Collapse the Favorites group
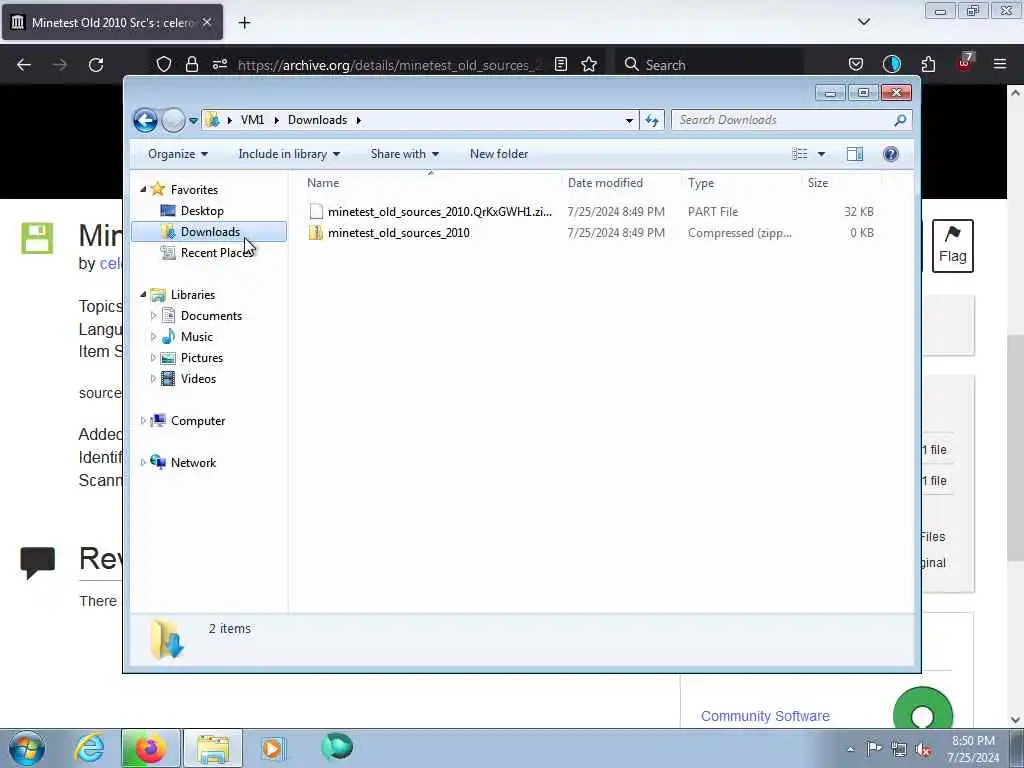The height and width of the screenshot is (768, 1024). pos(143,189)
